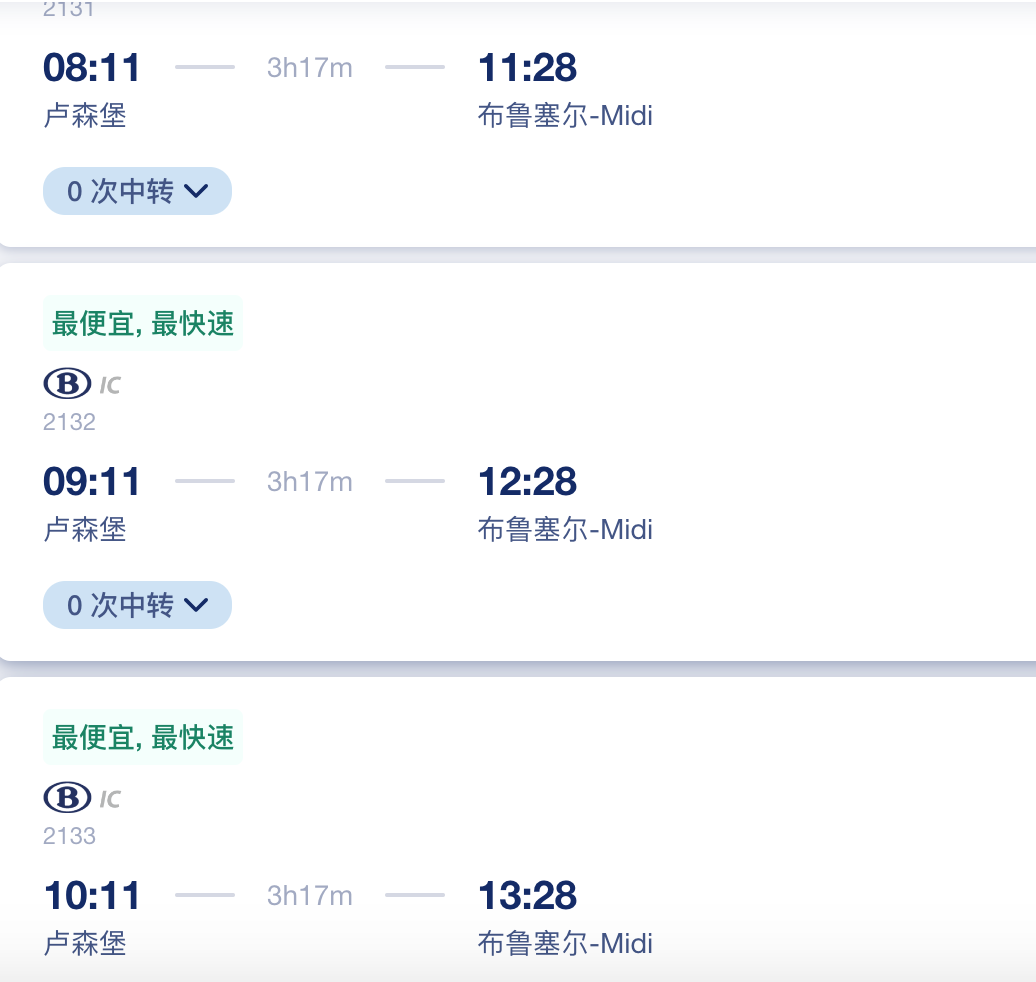The height and width of the screenshot is (982, 1036).
Task: Click 布鲁塞尔-Midi under 12:28 arrival
Action: click(x=565, y=529)
